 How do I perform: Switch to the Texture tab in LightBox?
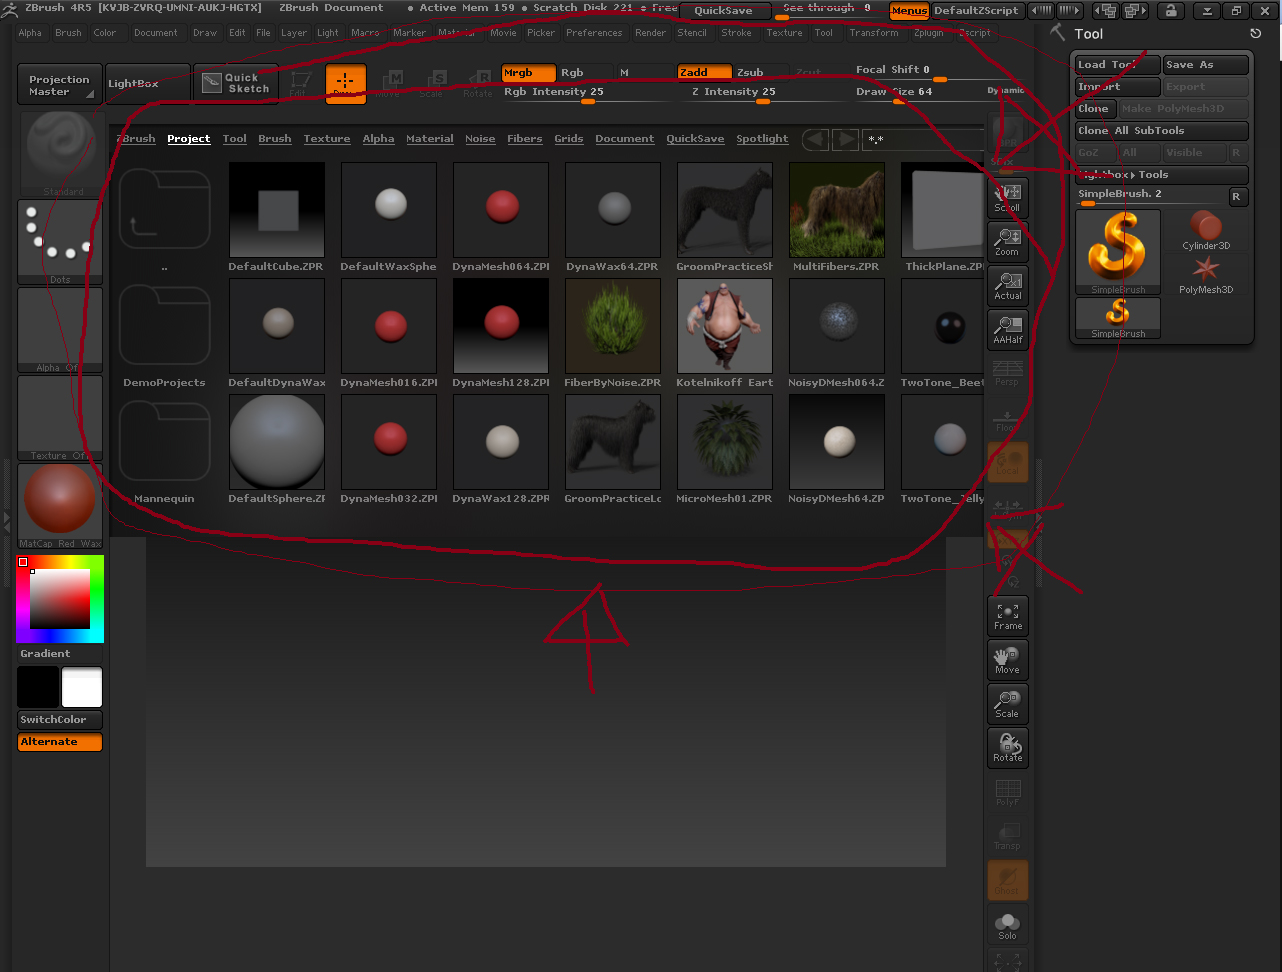pos(327,139)
